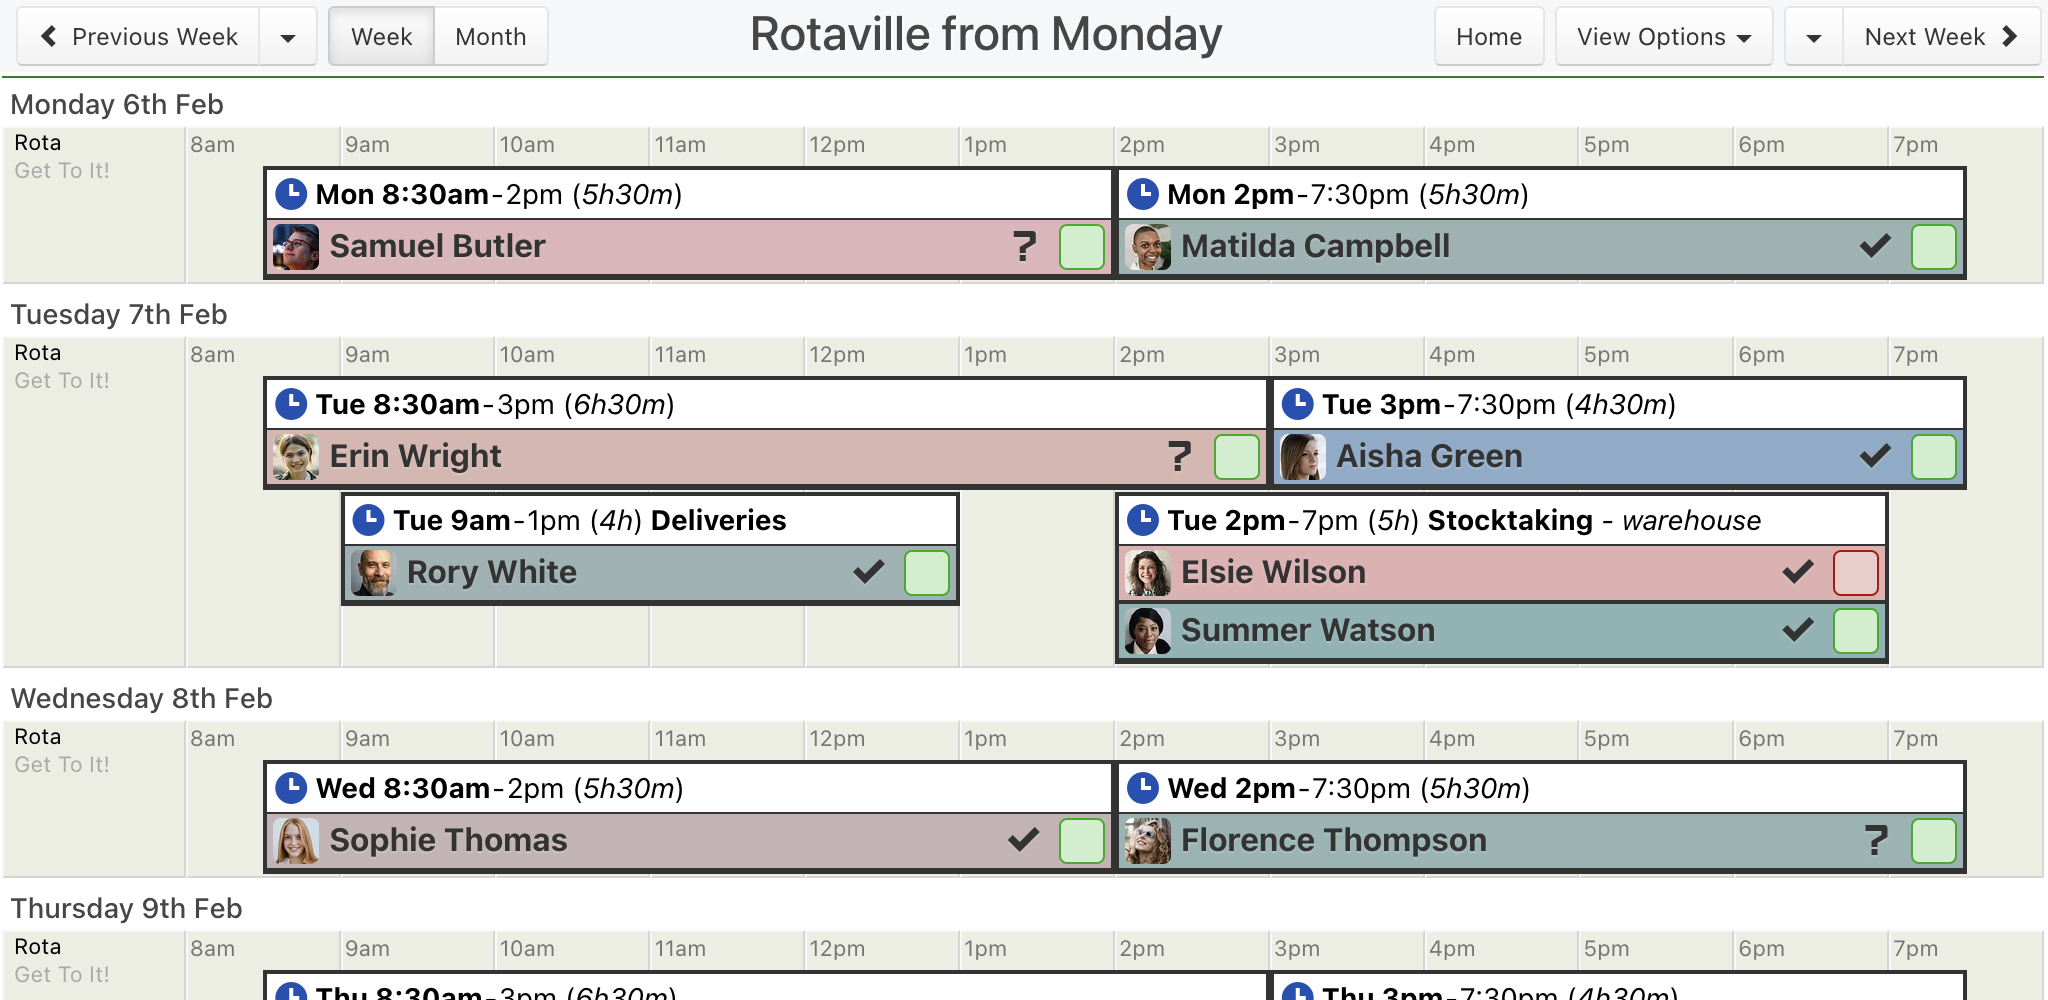Click clock icon on Mon 8:30am shift
Image resolution: width=2048 pixels, height=1000 pixels.
click(291, 194)
